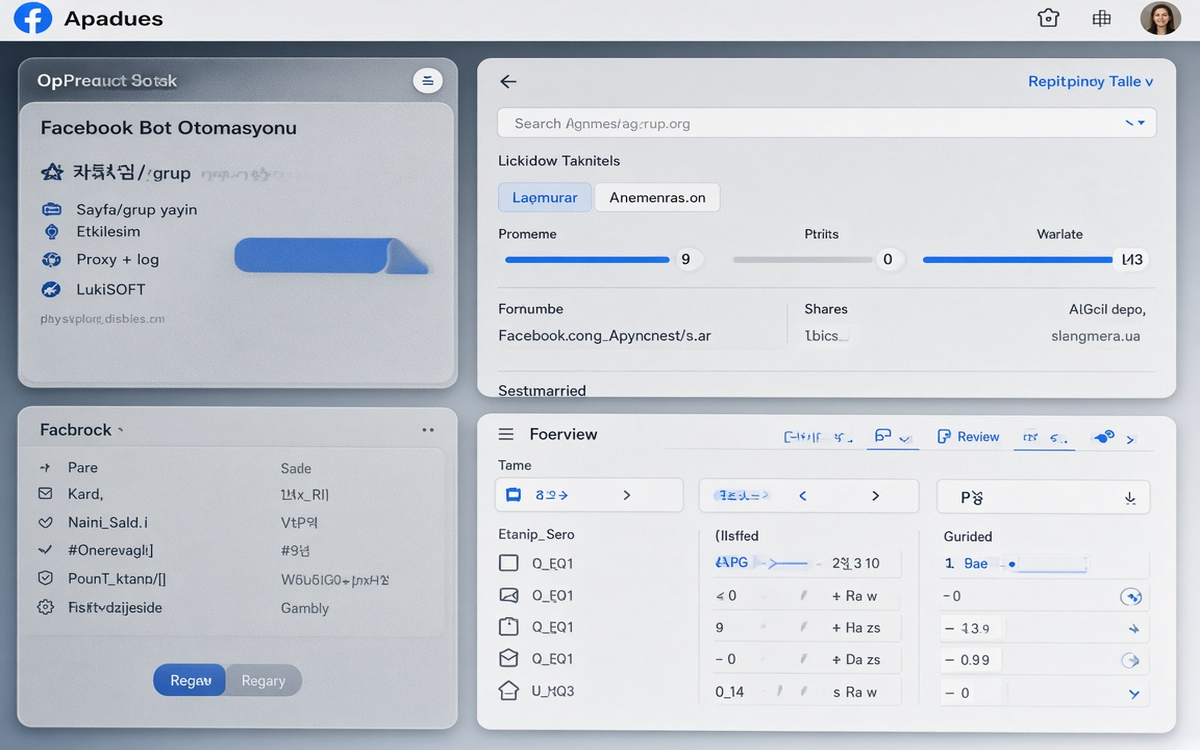Expand the Facbrock panel header chevron
The height and width of the screenshot is (750, 1200).
[x=121, y=430]
